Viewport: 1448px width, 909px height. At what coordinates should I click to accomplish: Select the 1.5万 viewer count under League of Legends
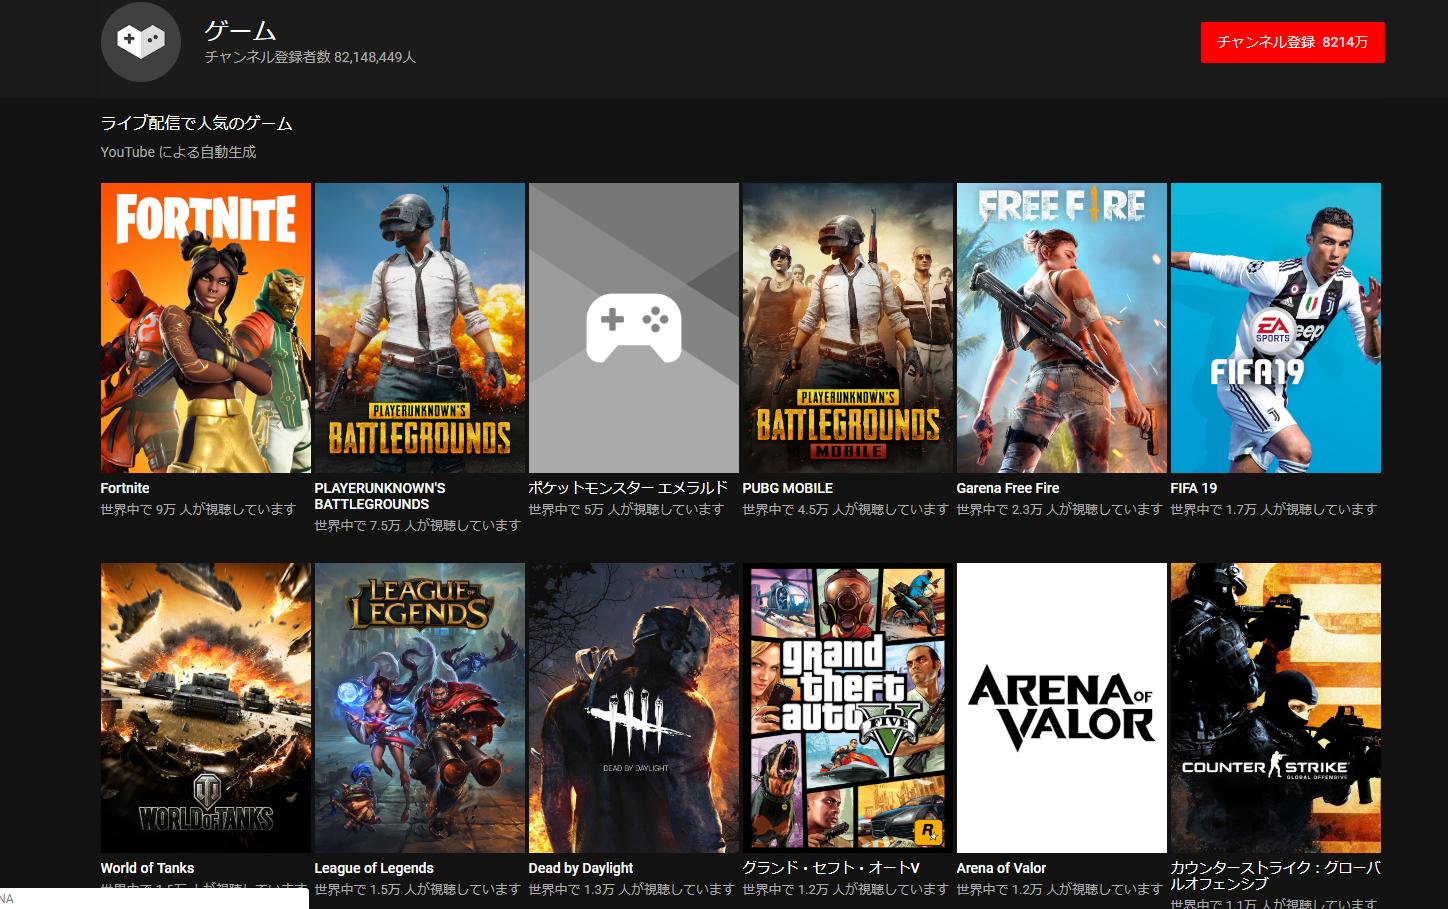tap(418, 889)
